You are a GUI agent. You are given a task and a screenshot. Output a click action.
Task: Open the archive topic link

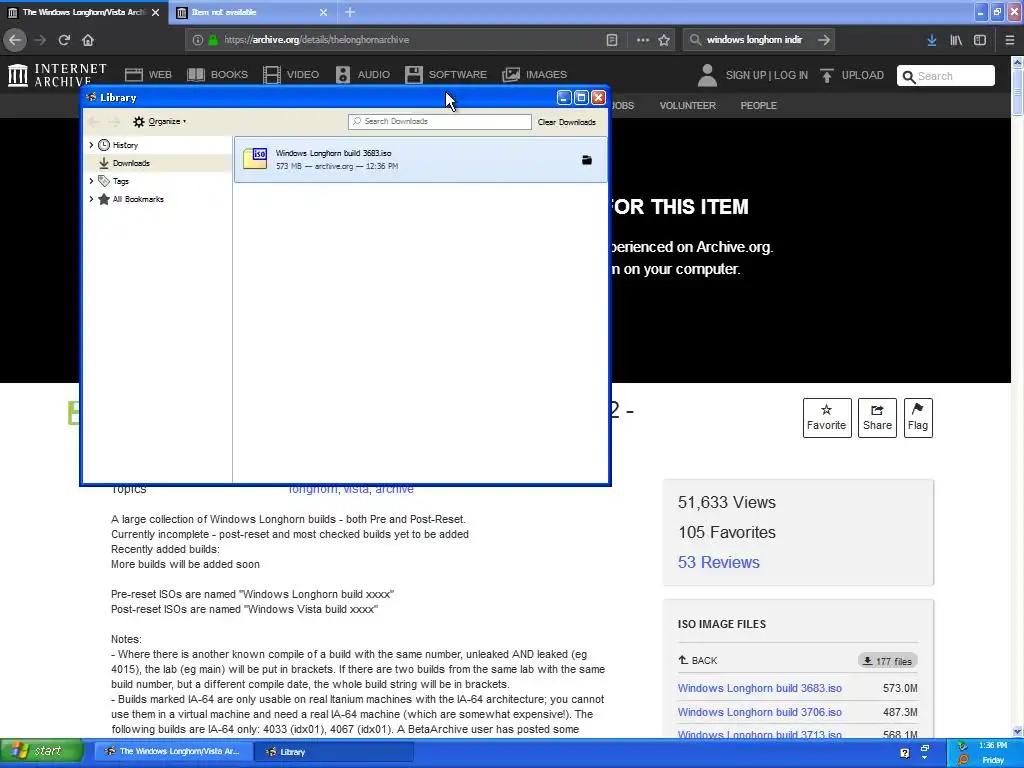[x=394, y=489]
